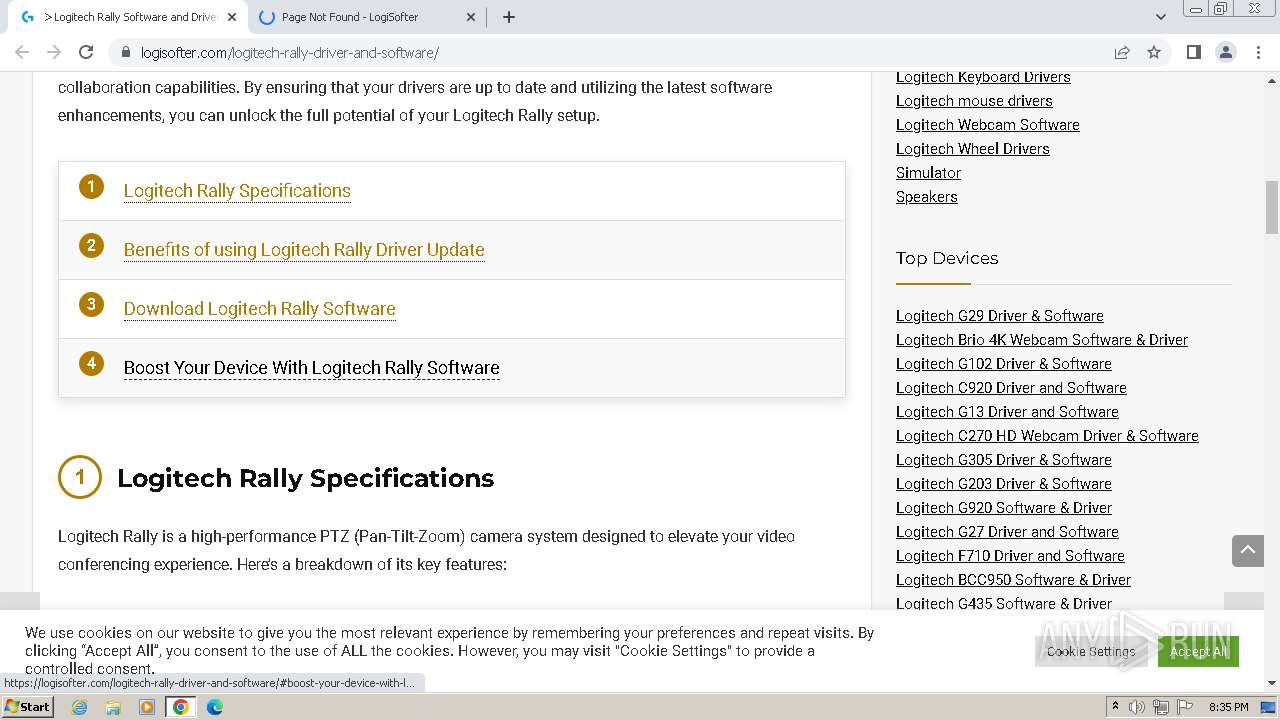This screenshot has height=720, width=1280.
Task: Open the Action Center flag icon
Action: click(x=1184, y=707)
